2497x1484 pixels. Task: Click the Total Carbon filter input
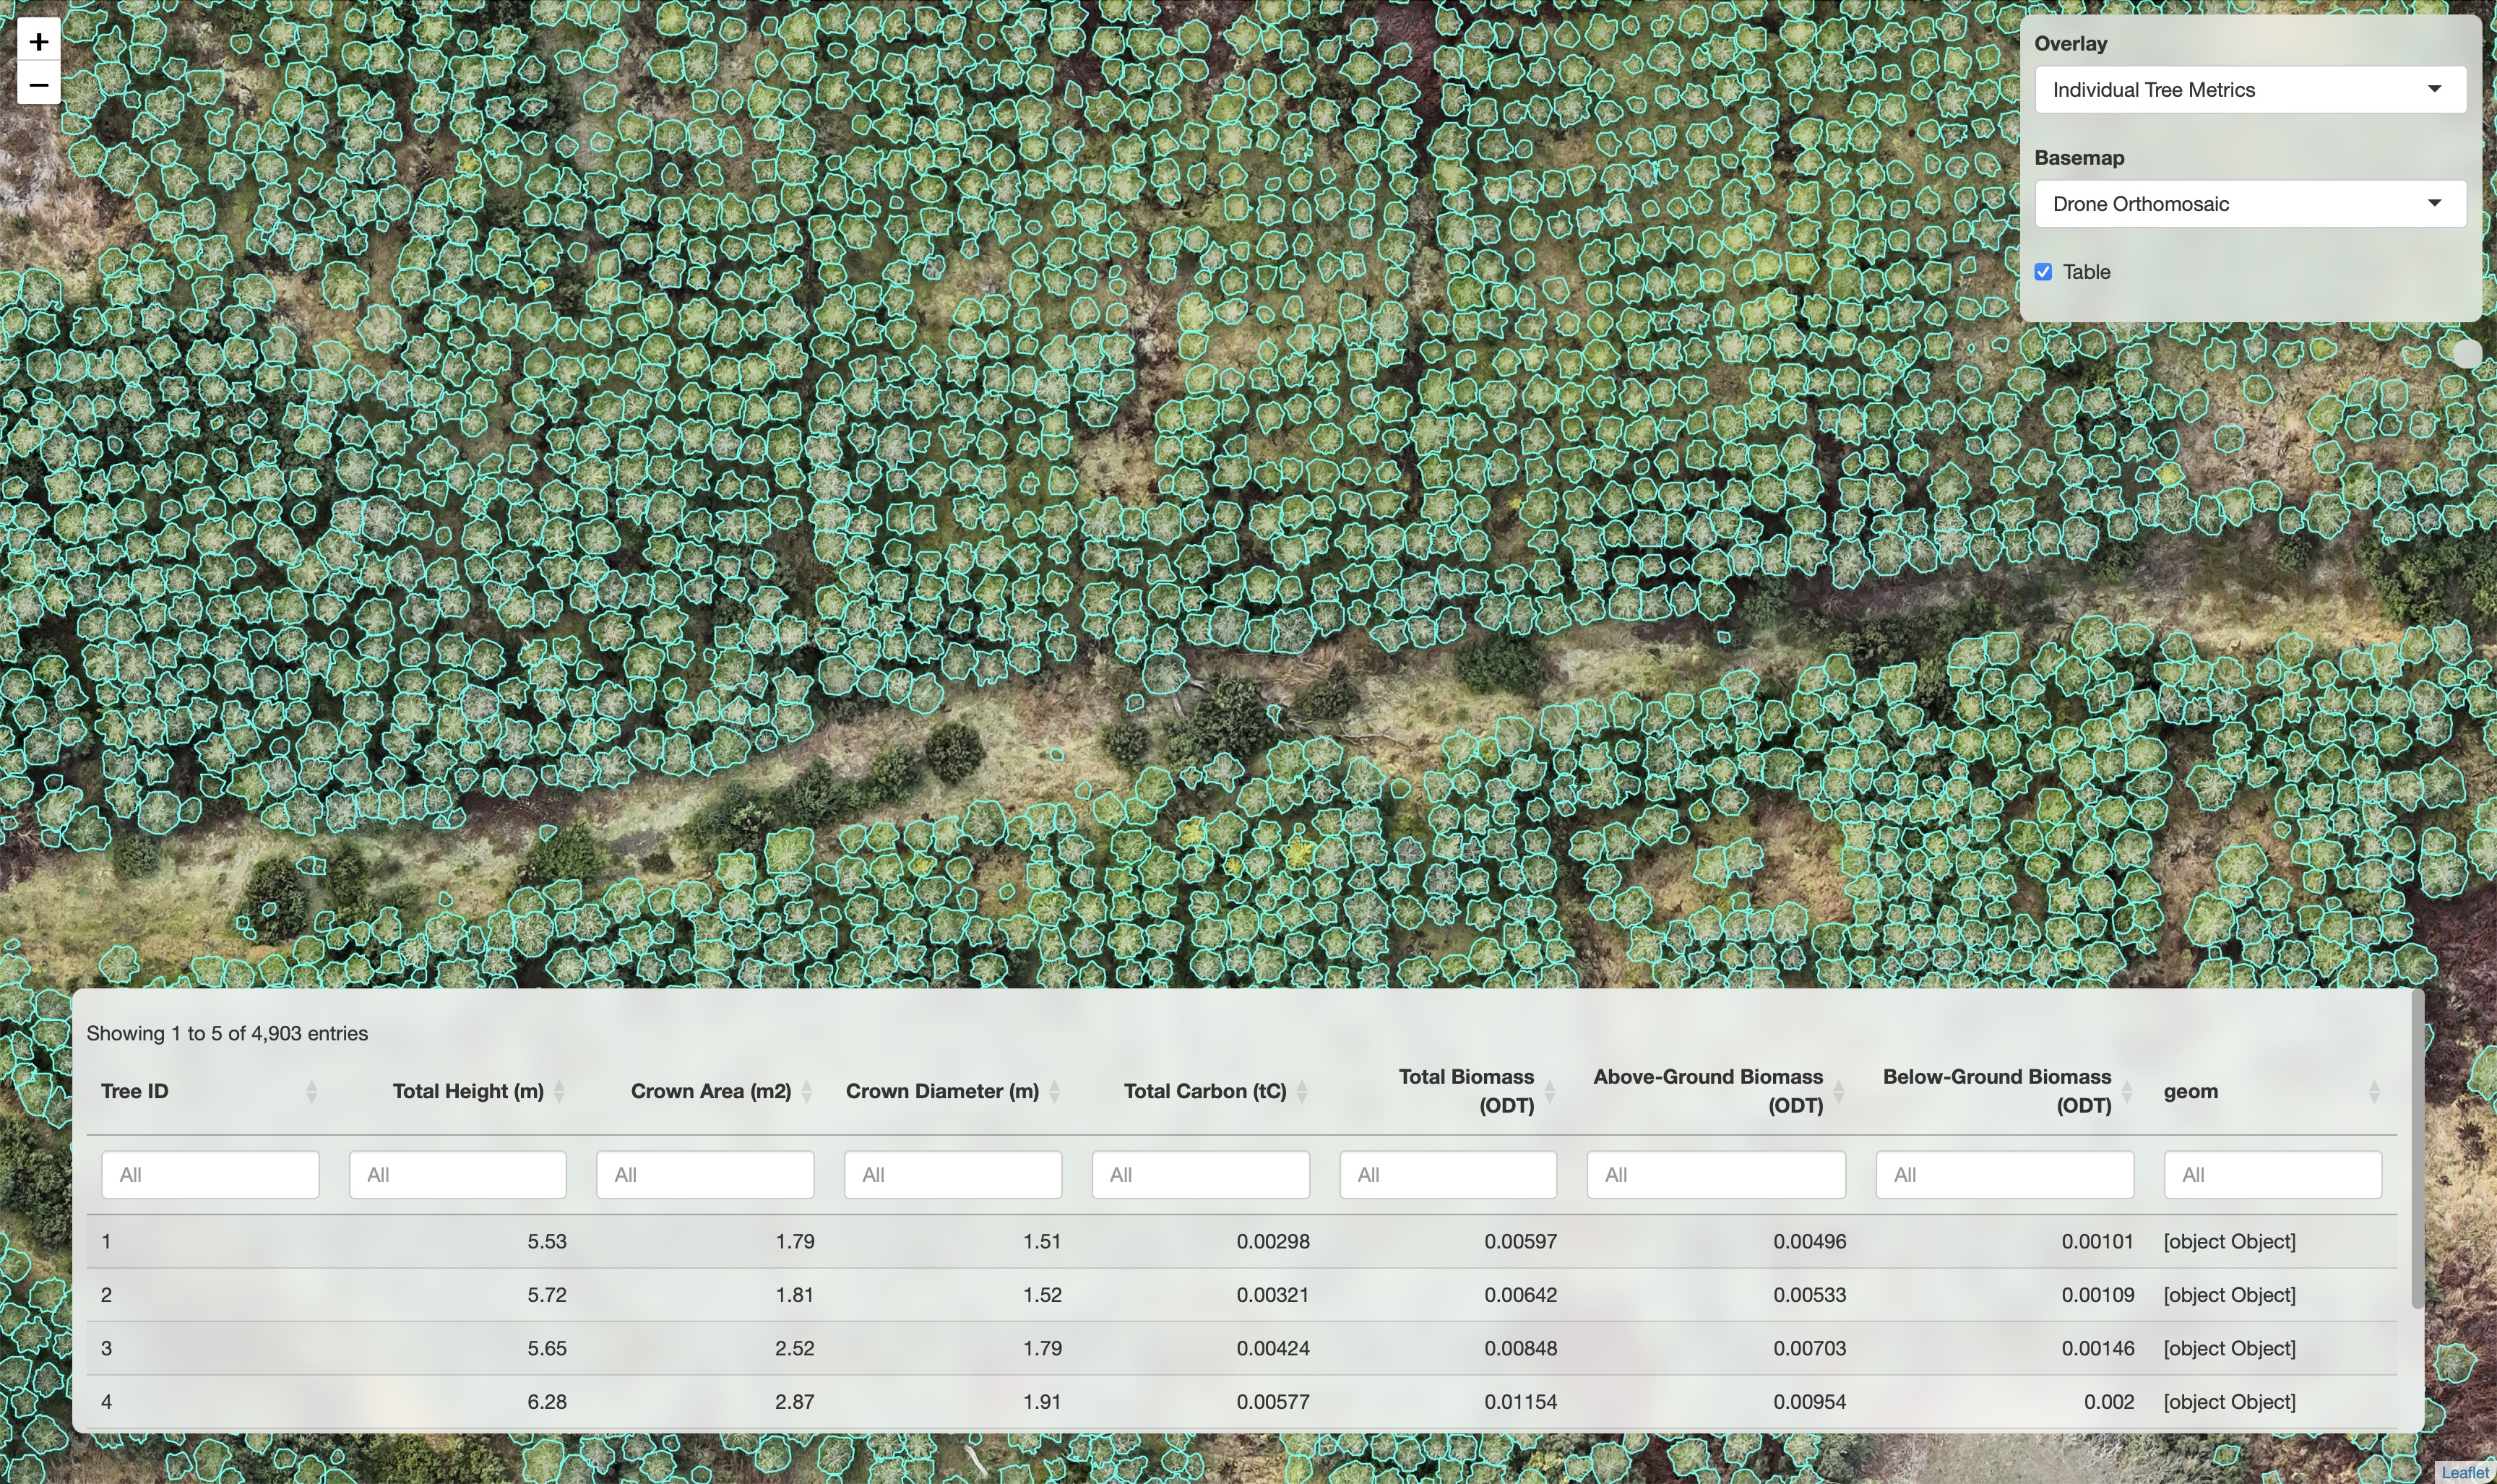pos(1200,1175)
